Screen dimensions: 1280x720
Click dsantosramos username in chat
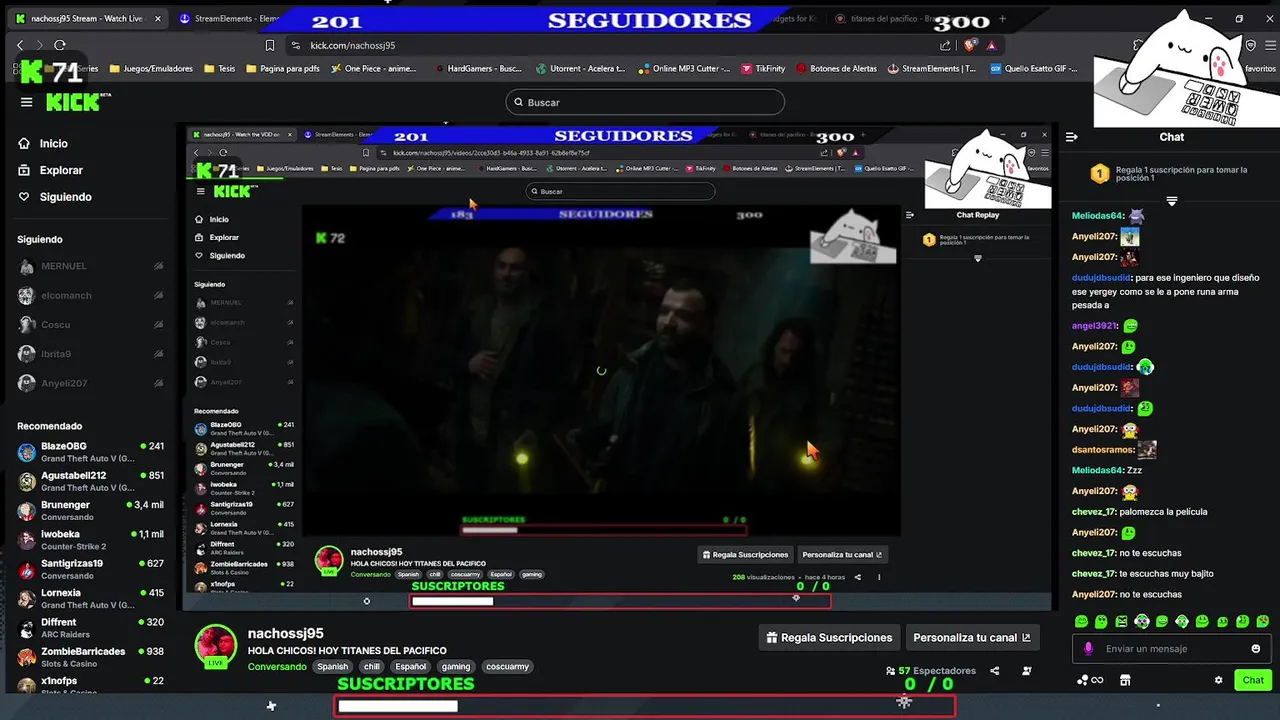[1103, 450]
